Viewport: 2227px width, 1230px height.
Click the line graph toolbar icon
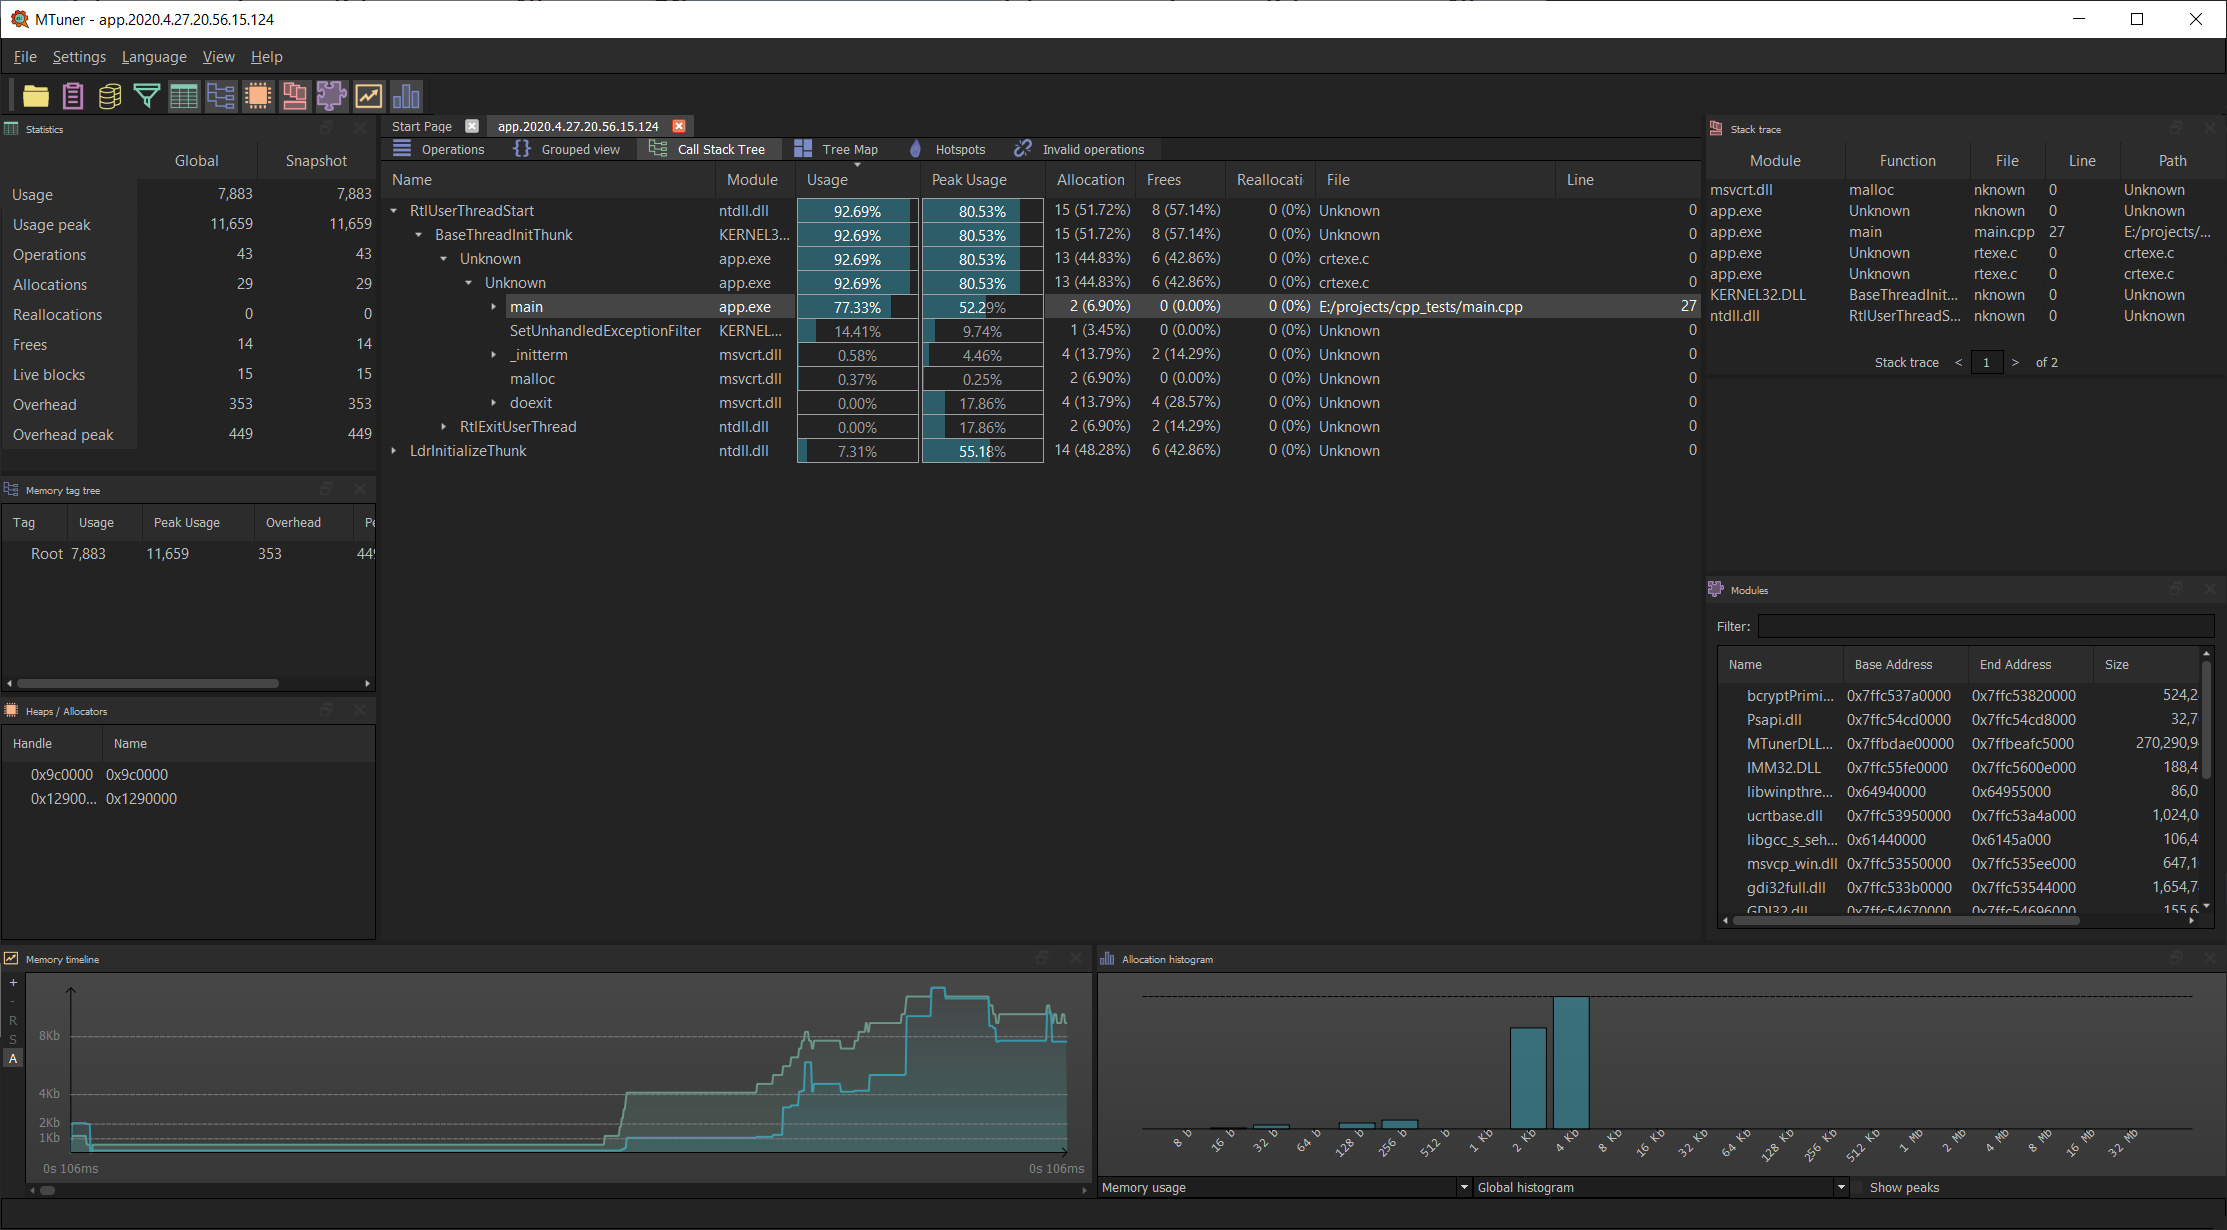369,96
